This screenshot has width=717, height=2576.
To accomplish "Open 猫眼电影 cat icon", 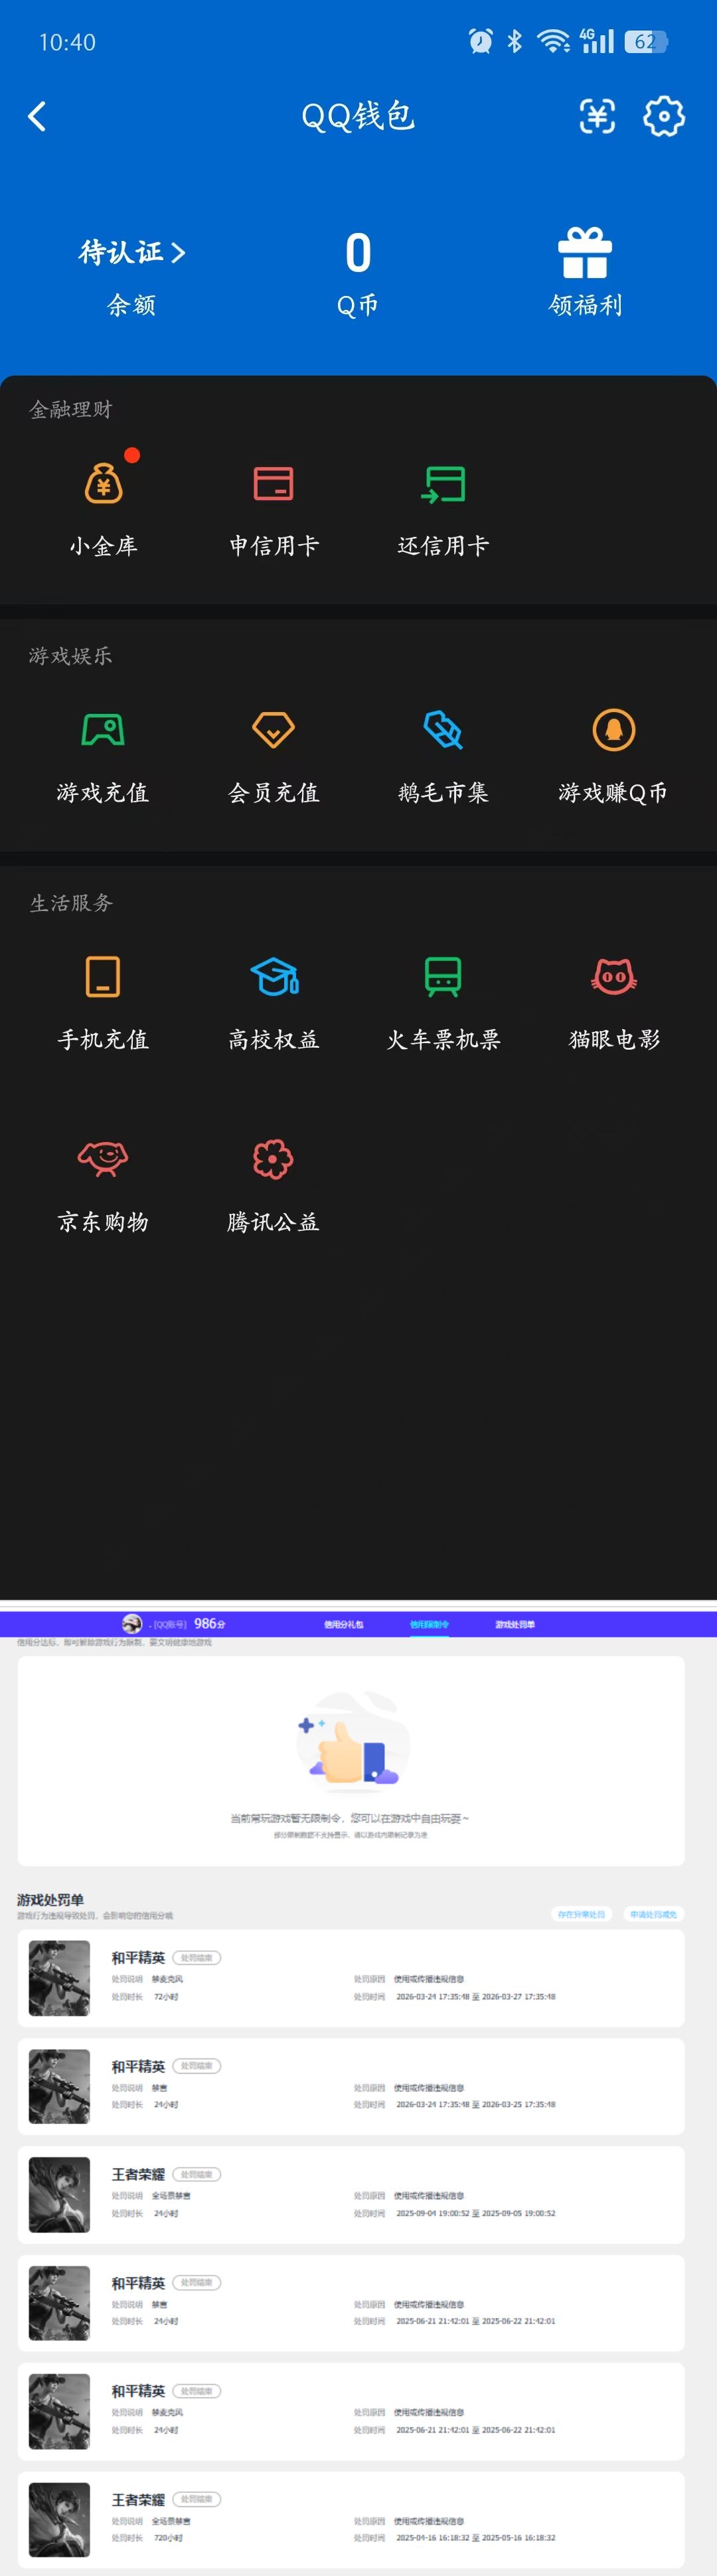I will click(x=614, y=977).
